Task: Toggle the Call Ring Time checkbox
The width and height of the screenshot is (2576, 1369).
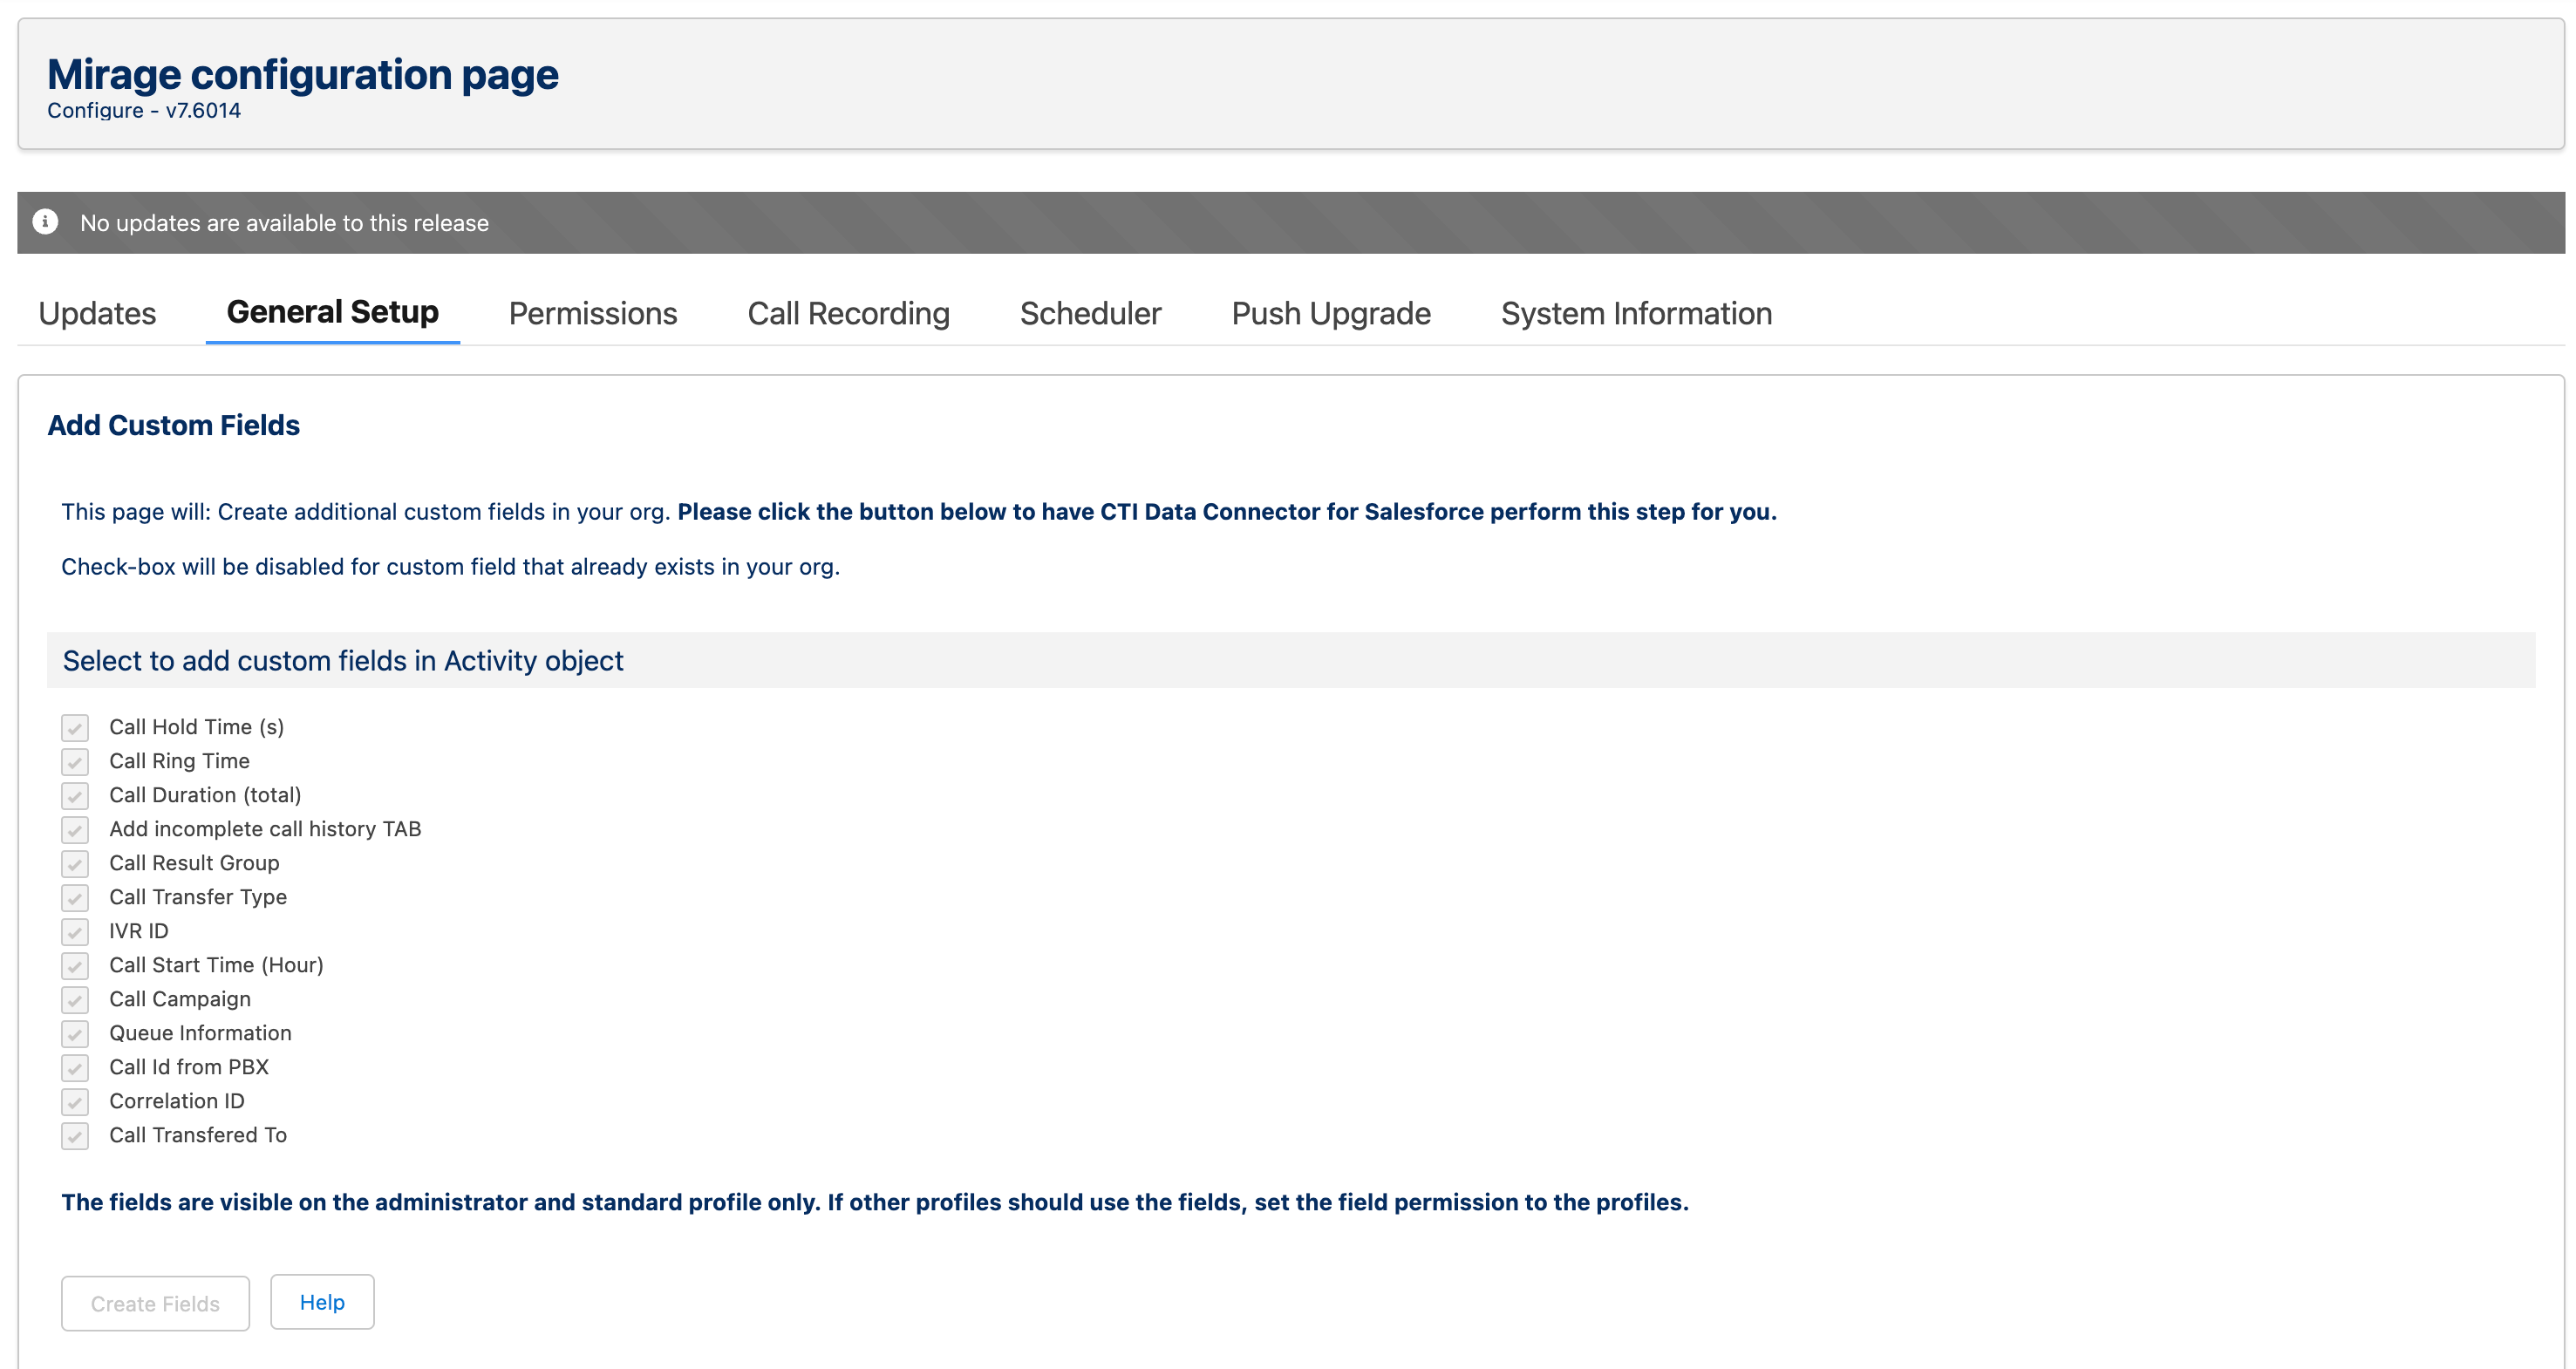Action: tap(75, 762)
